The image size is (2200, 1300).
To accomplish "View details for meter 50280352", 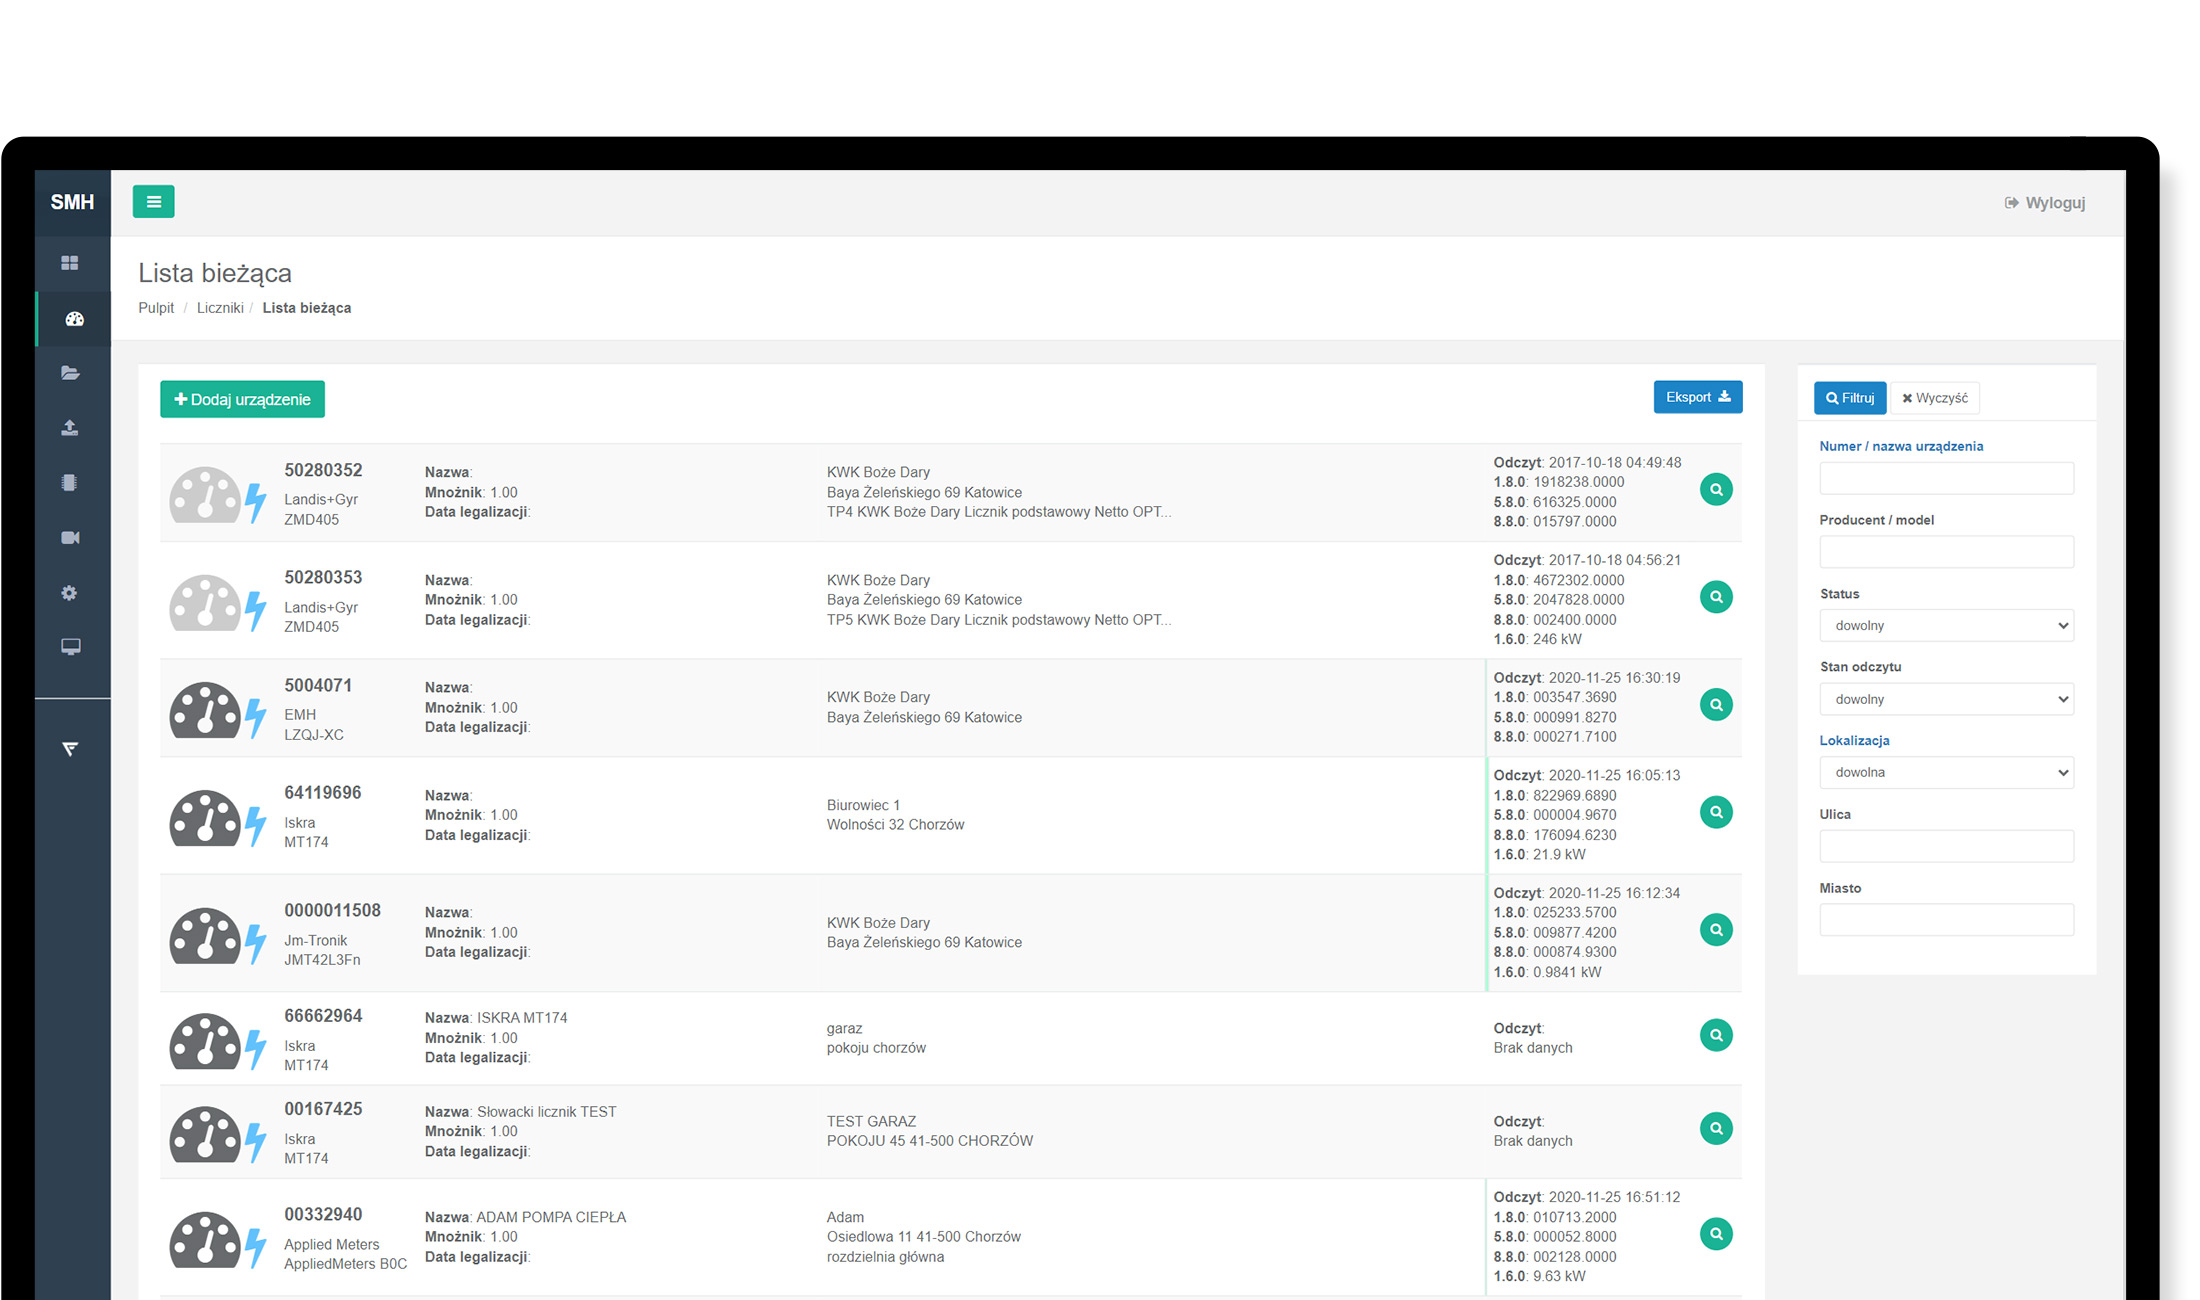I will click(x=1716, y=490).
